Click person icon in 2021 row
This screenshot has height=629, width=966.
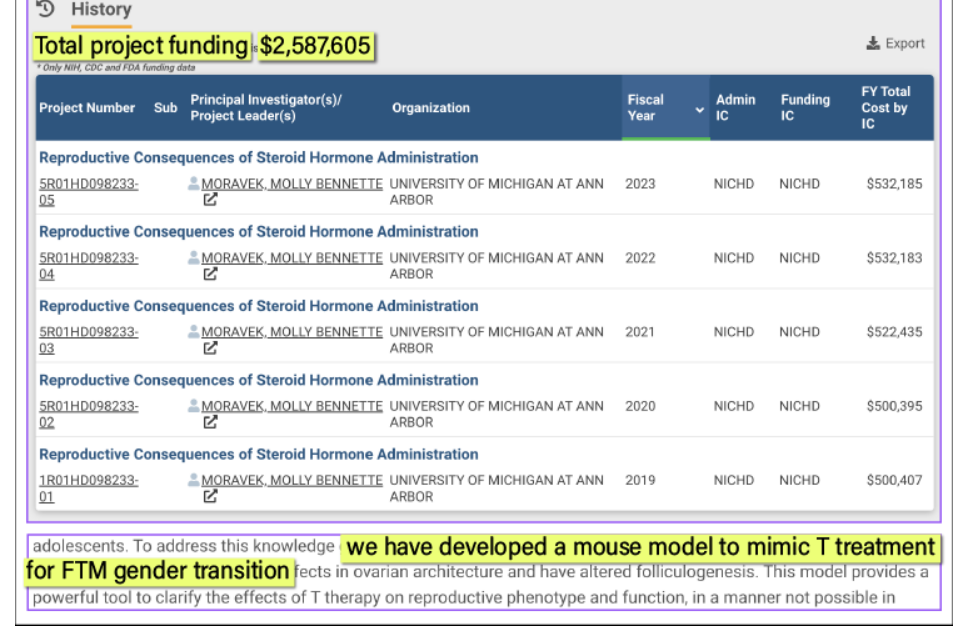tap(193, 331)
